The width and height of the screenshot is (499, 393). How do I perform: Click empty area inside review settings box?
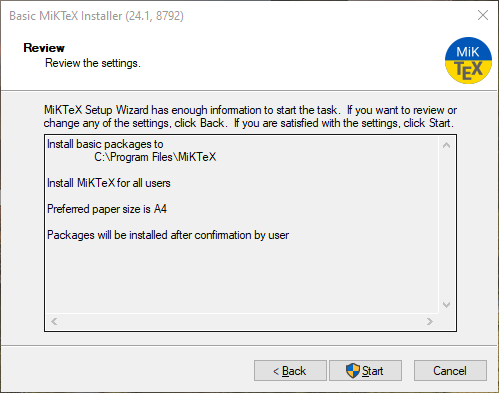point(242,277)
